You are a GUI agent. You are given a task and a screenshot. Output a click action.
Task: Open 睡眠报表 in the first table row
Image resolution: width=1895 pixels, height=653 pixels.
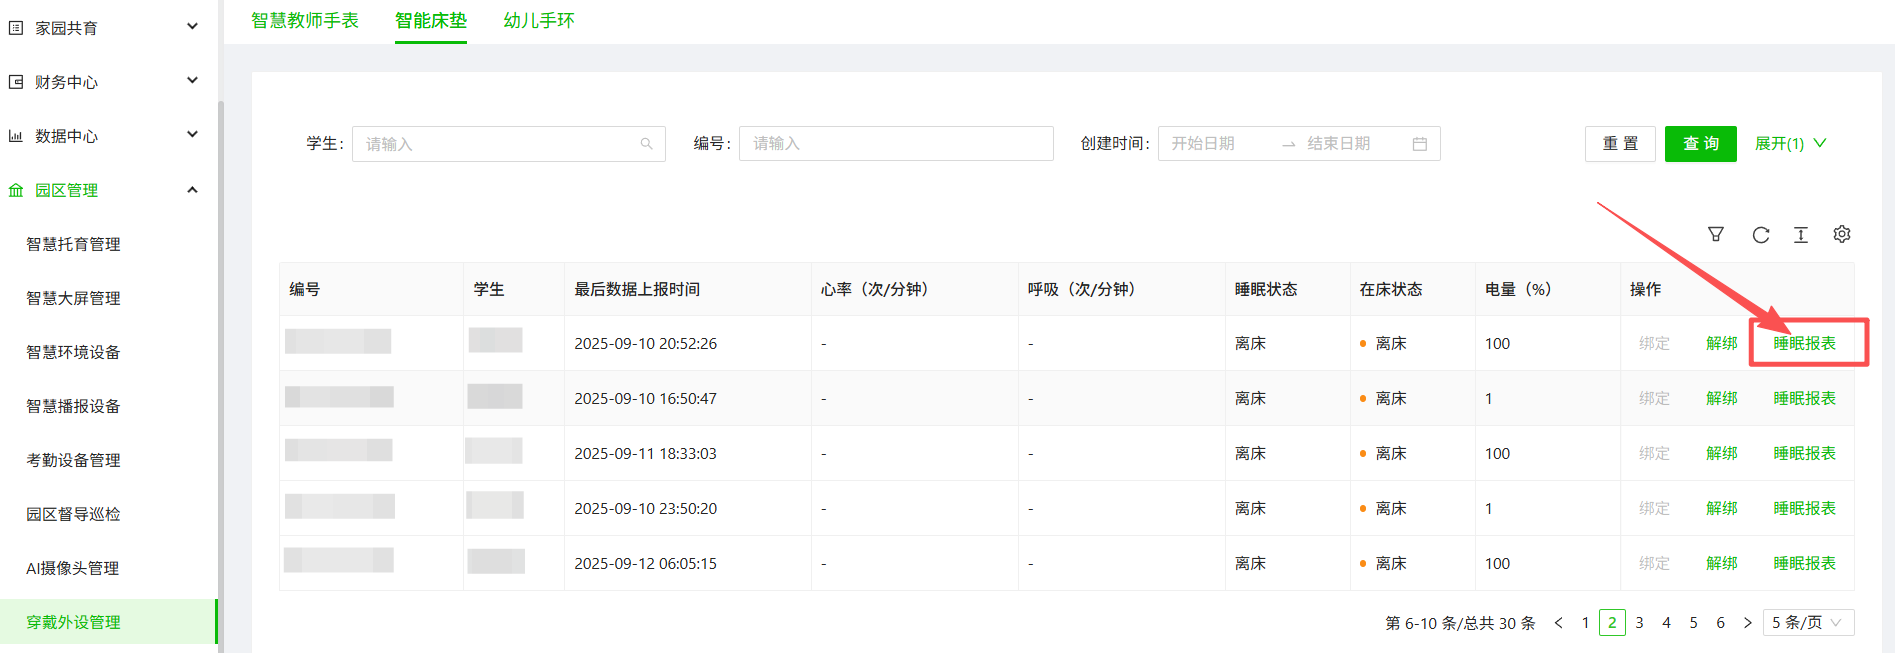[x=1804, y=343]
